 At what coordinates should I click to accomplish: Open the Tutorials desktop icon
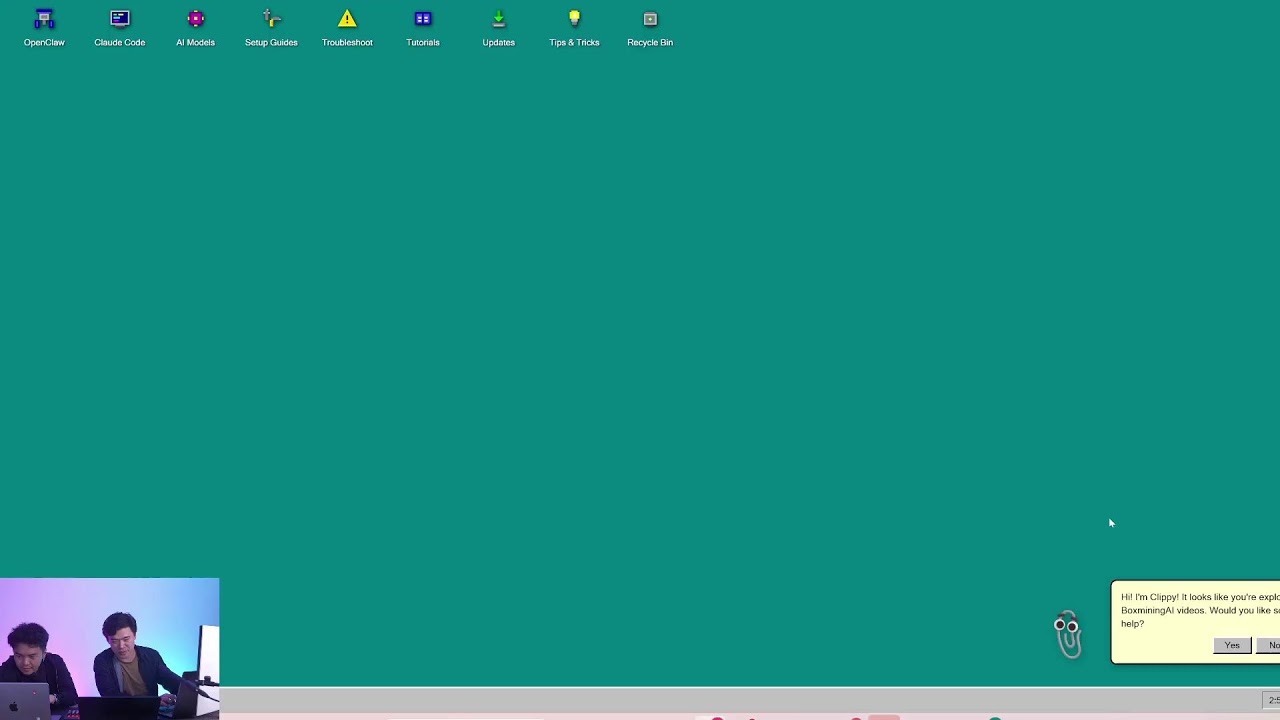coord(423,28)
